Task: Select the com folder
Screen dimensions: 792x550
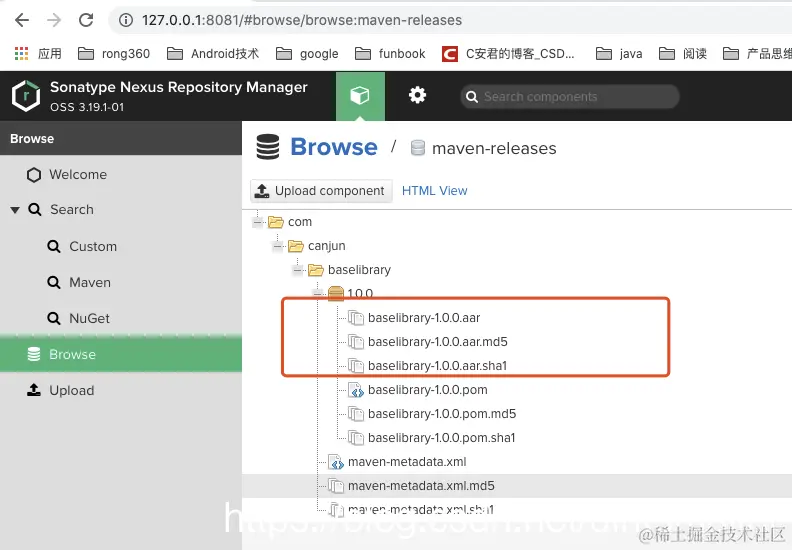Action: coord(300,222)
